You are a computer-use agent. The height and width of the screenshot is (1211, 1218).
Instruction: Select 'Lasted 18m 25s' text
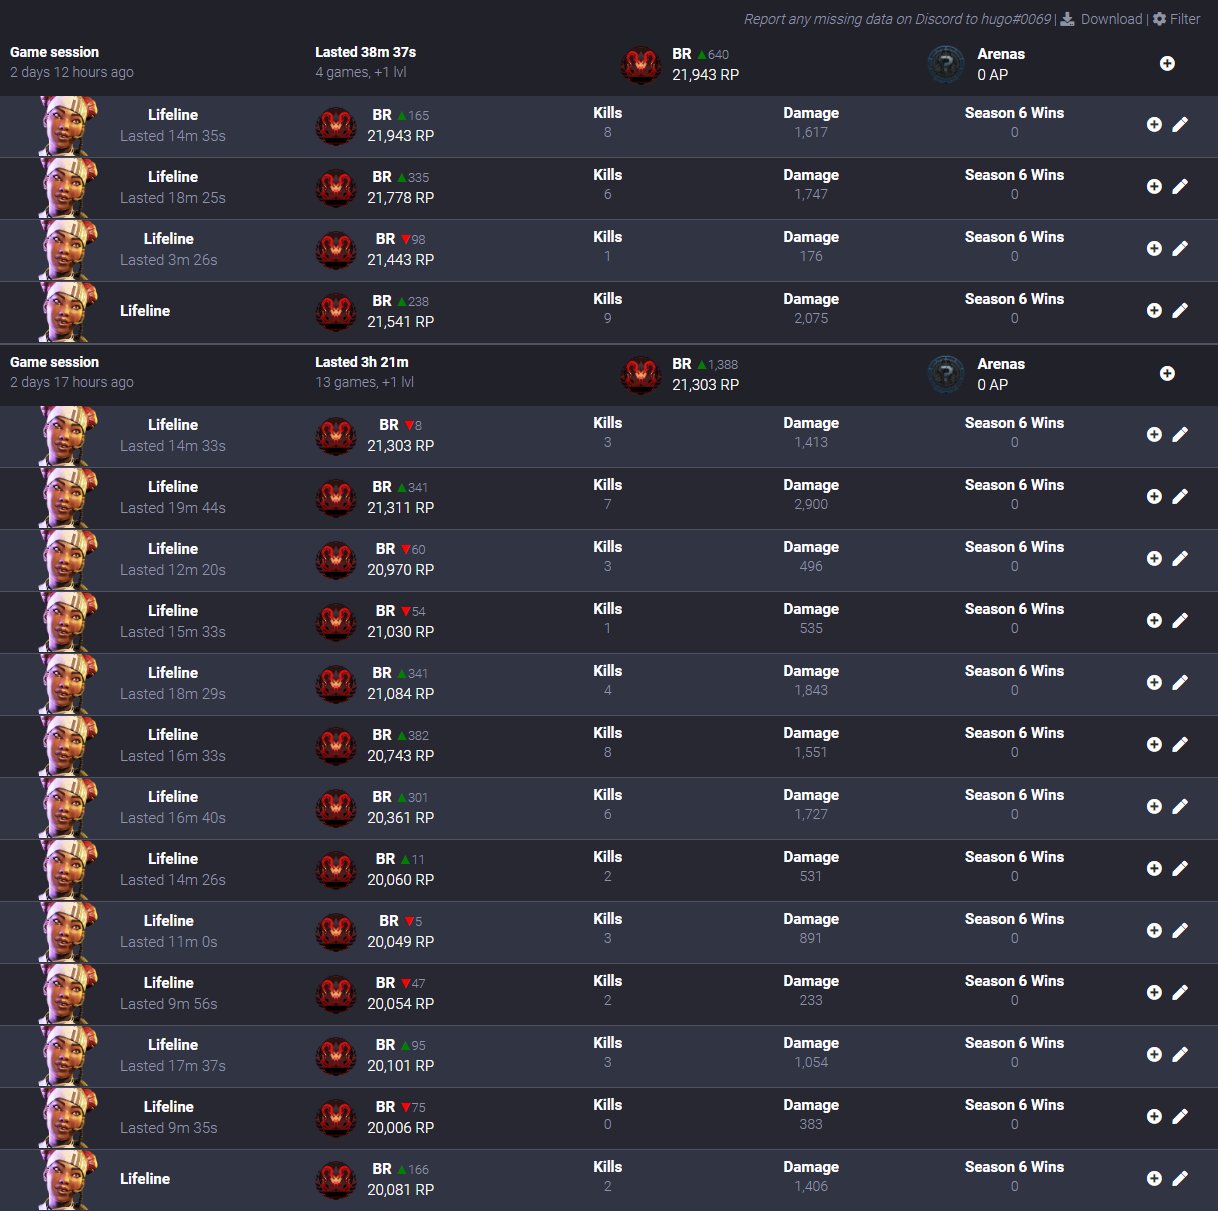coord(173,198)
